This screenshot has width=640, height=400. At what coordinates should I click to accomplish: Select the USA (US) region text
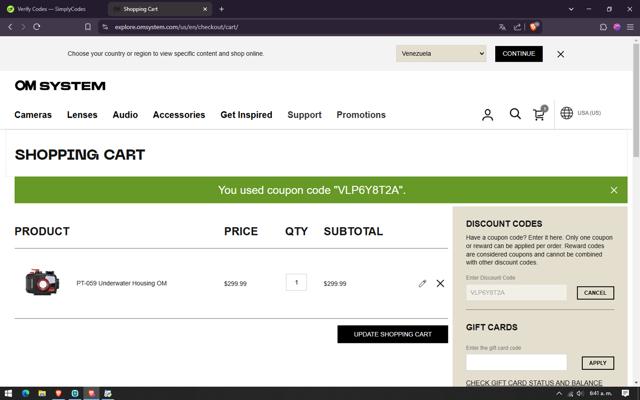tap(589, 113)
